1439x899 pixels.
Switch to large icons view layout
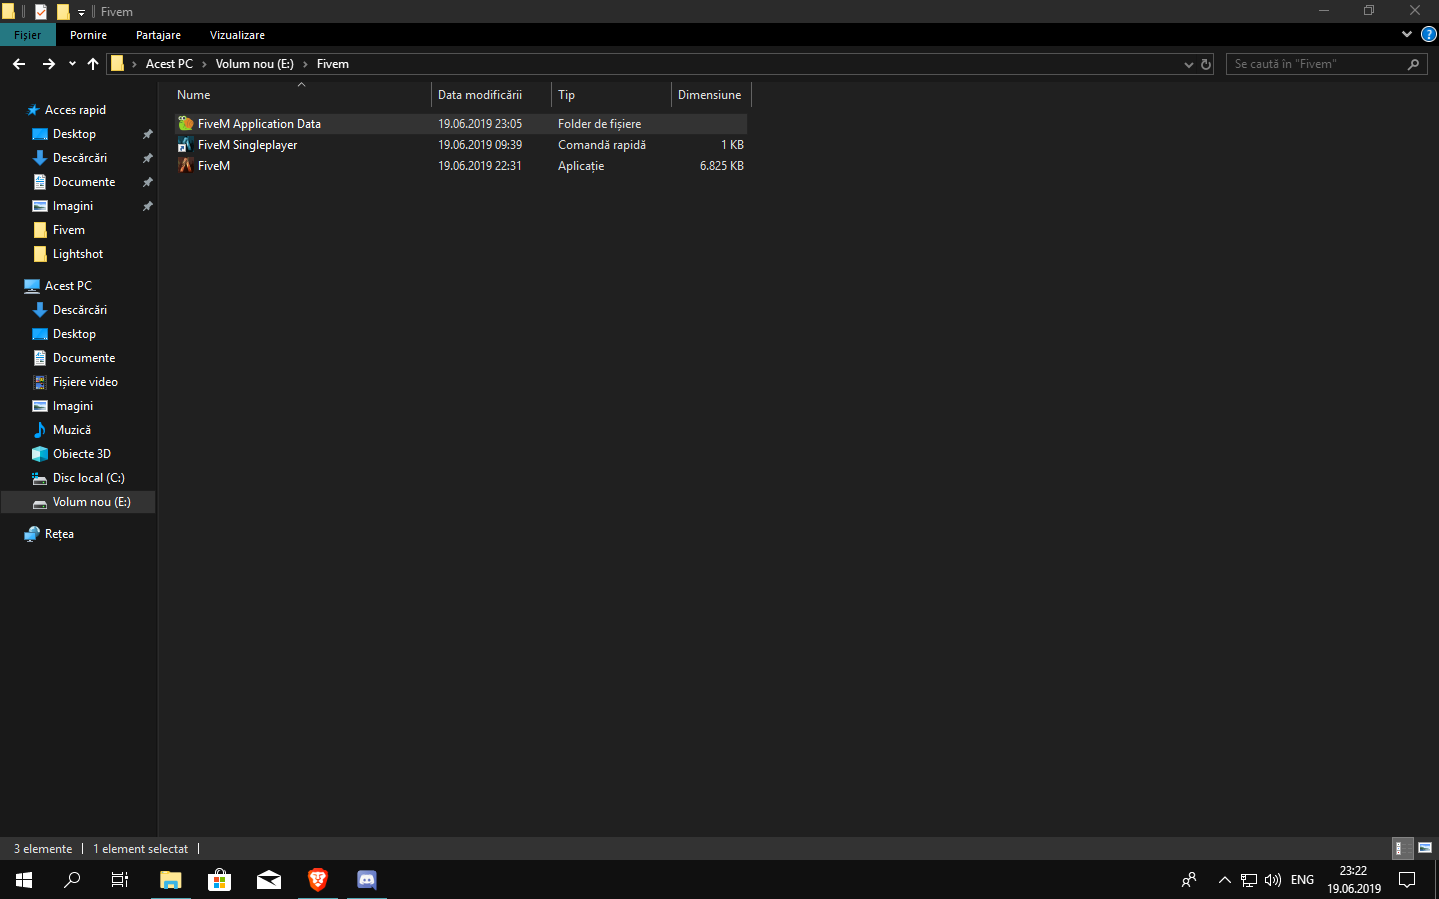coord(1425,848)
